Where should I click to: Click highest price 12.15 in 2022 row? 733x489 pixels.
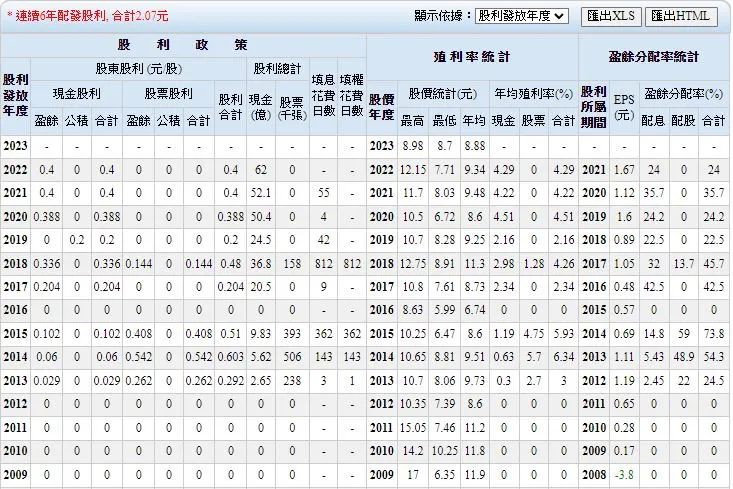pos(413,169)
